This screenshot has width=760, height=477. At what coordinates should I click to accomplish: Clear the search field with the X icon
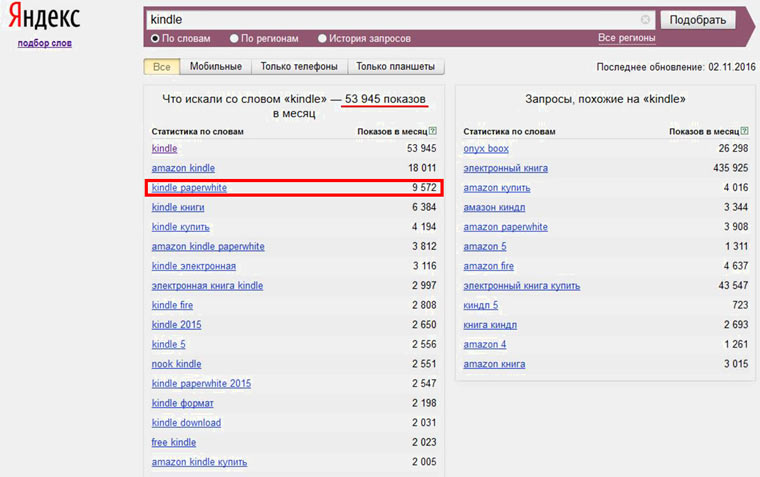(645, 19)
